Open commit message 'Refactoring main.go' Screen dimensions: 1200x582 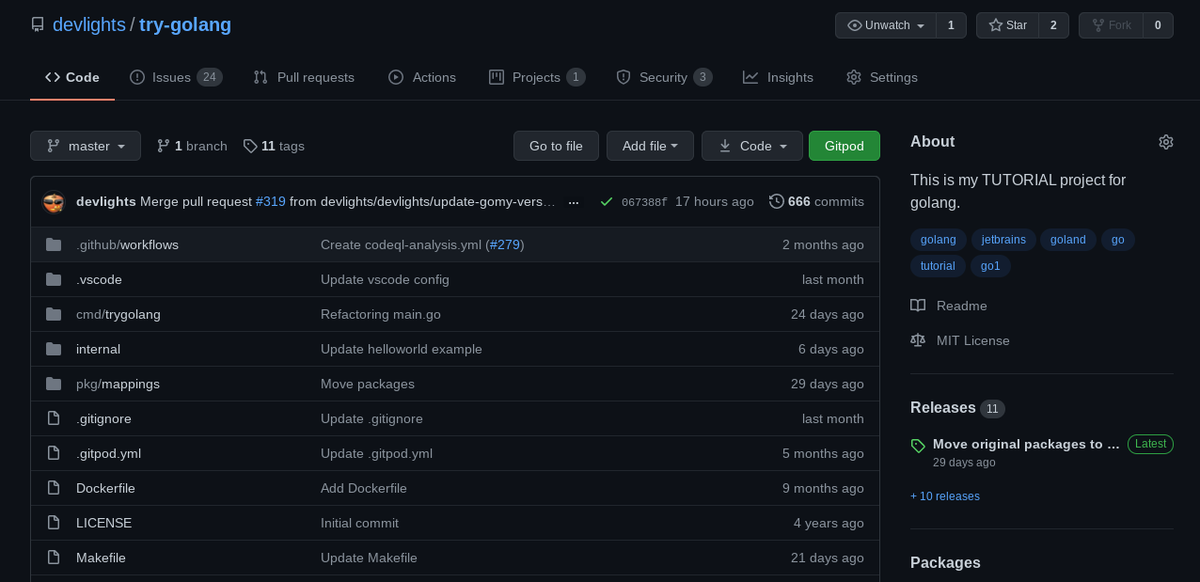(381, 314)
